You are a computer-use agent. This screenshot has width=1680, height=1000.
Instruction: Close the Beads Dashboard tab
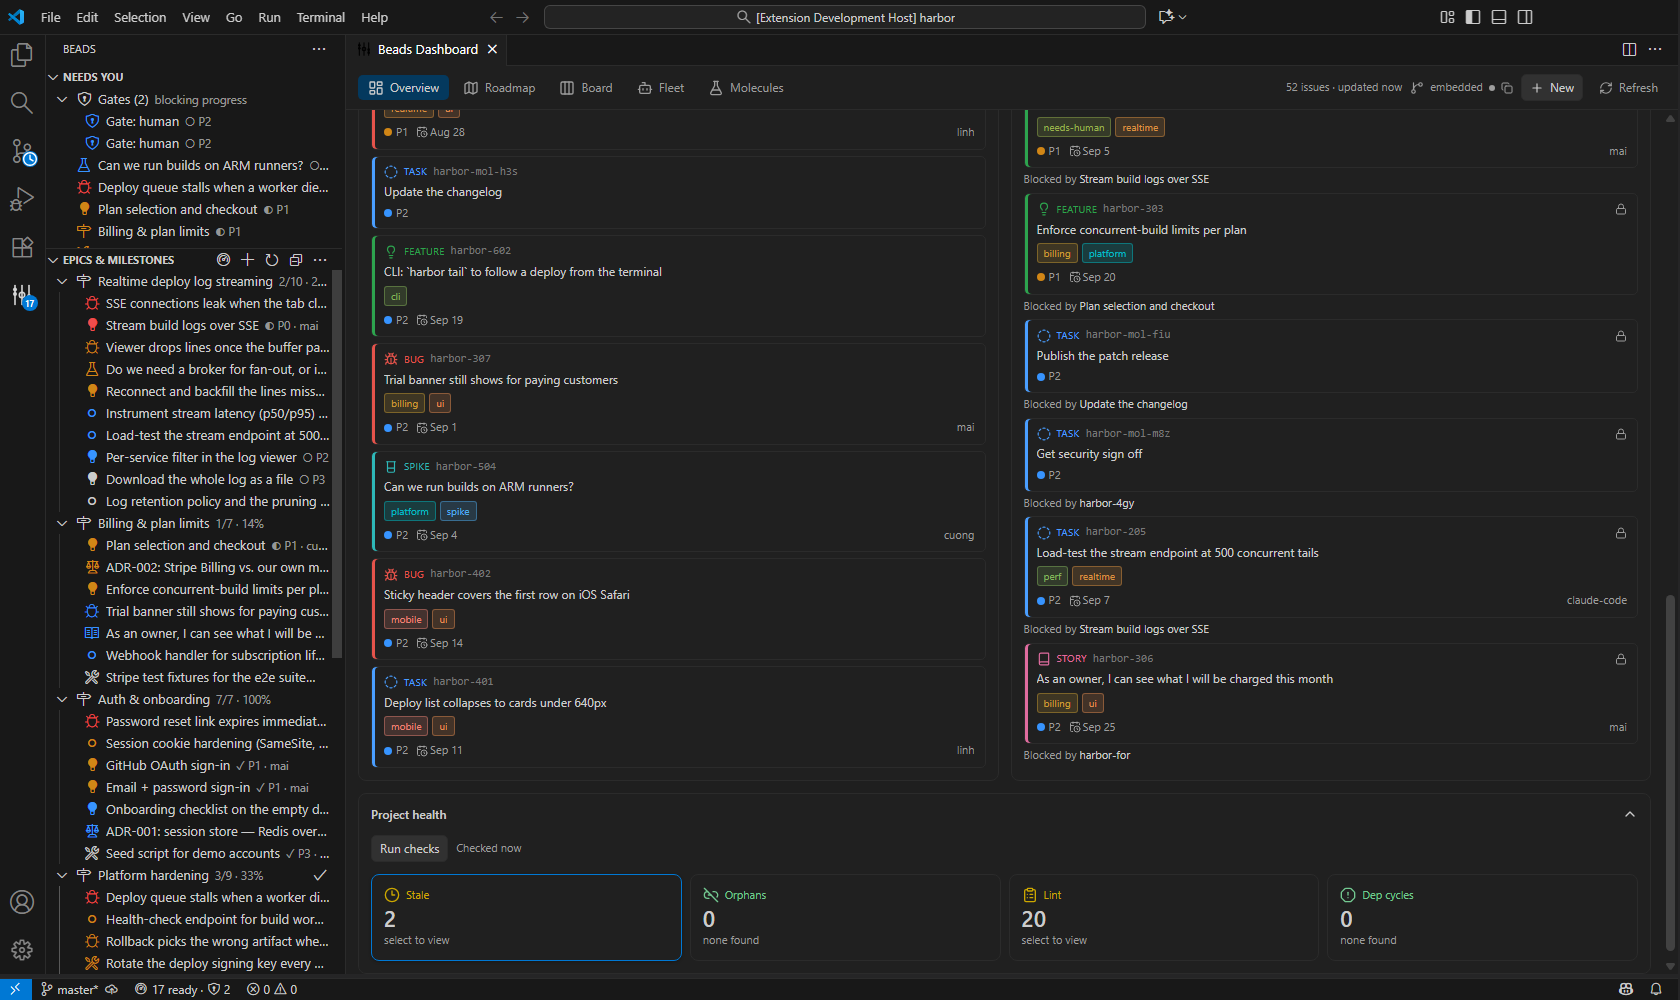(492, 49)
